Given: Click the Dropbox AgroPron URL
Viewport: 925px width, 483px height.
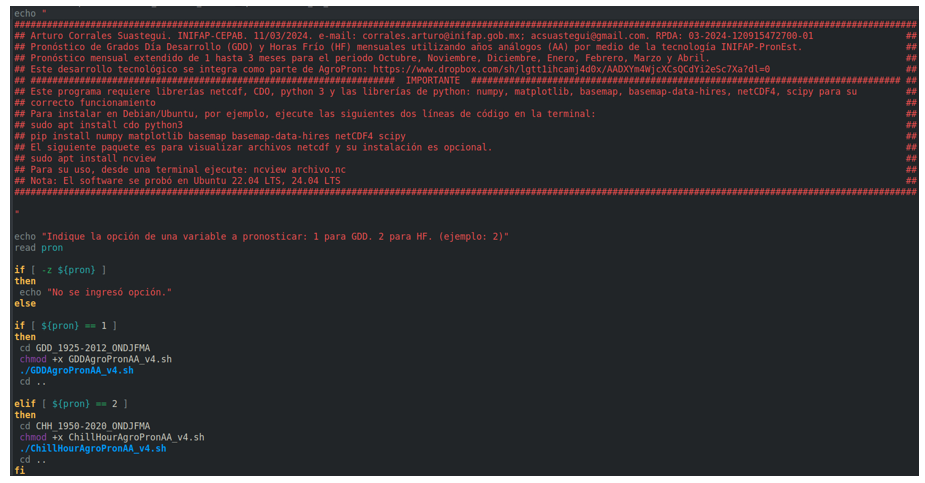Looking at the screenshot, I should click(x=571, y=69).
